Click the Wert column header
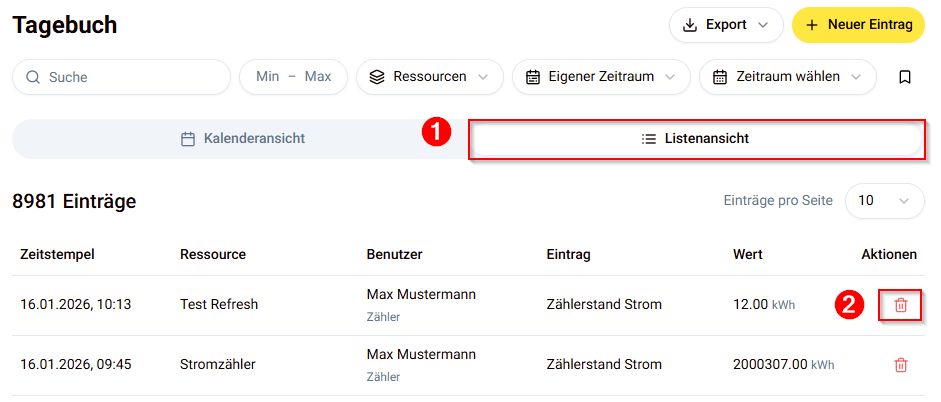This screenshot has width=941, height=402. click(749, 255)
